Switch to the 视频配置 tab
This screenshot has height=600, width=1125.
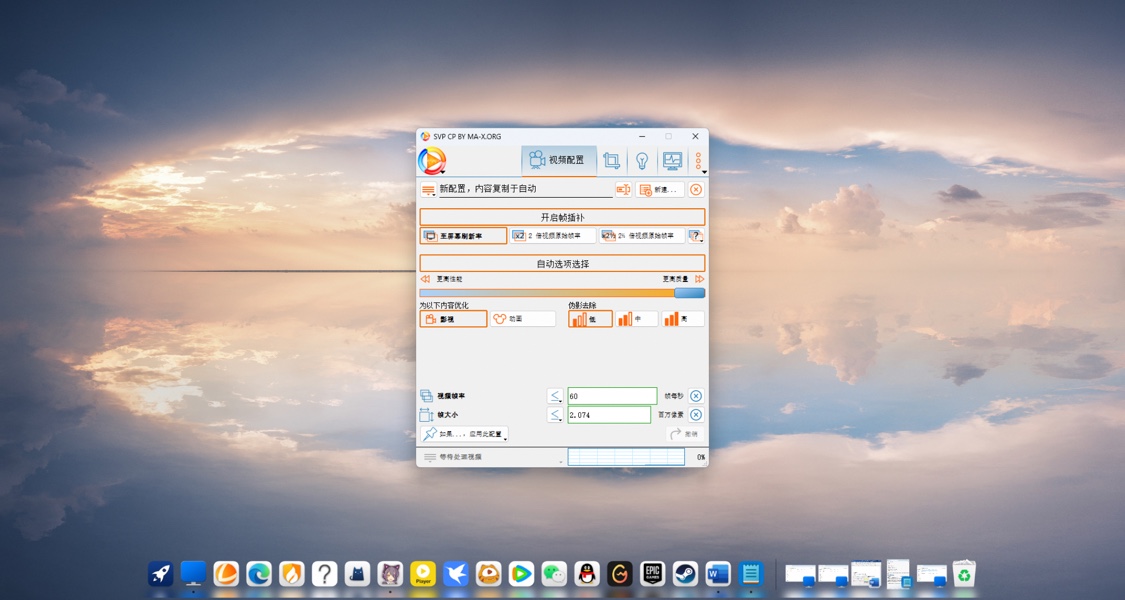pyautogui.click(x=558, y=160)
